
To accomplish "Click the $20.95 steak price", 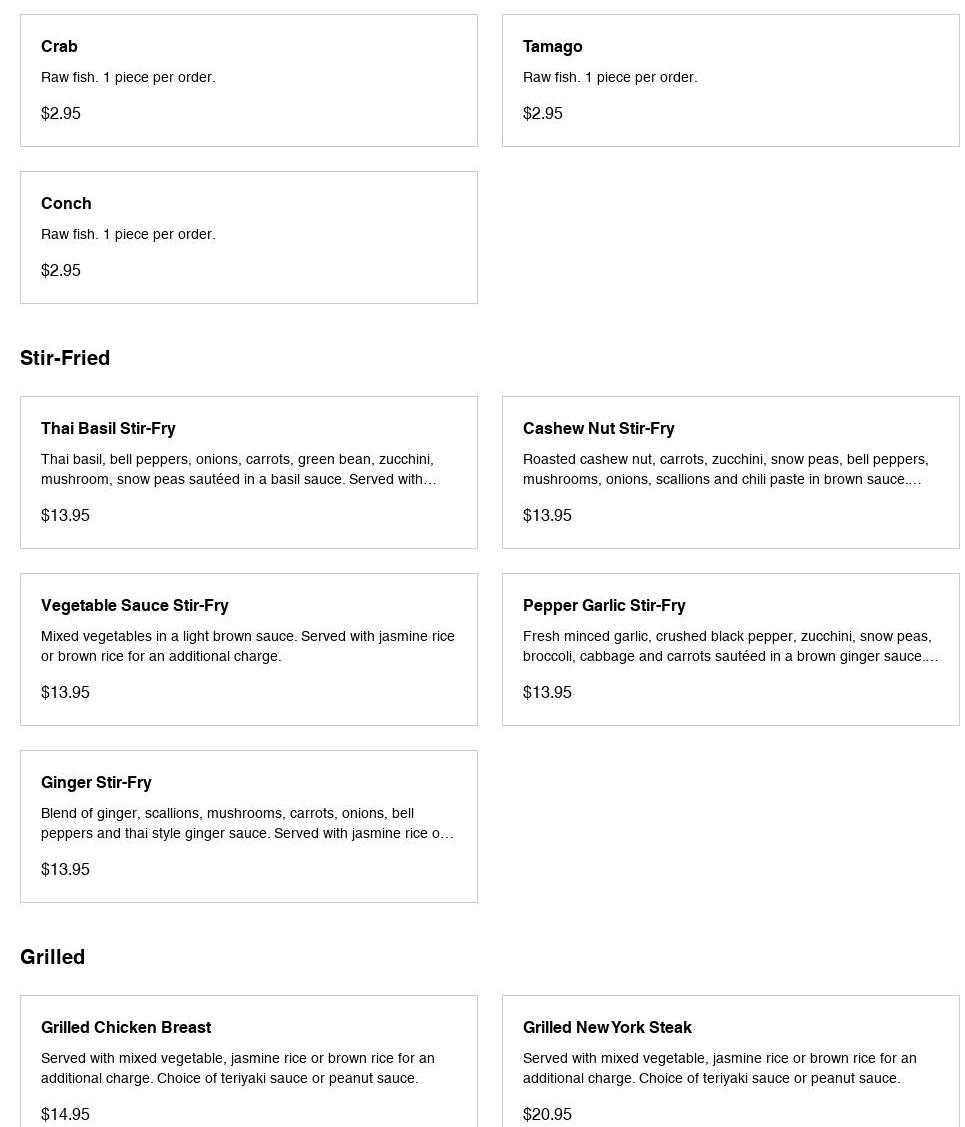I will click(x=547, y=1114).
